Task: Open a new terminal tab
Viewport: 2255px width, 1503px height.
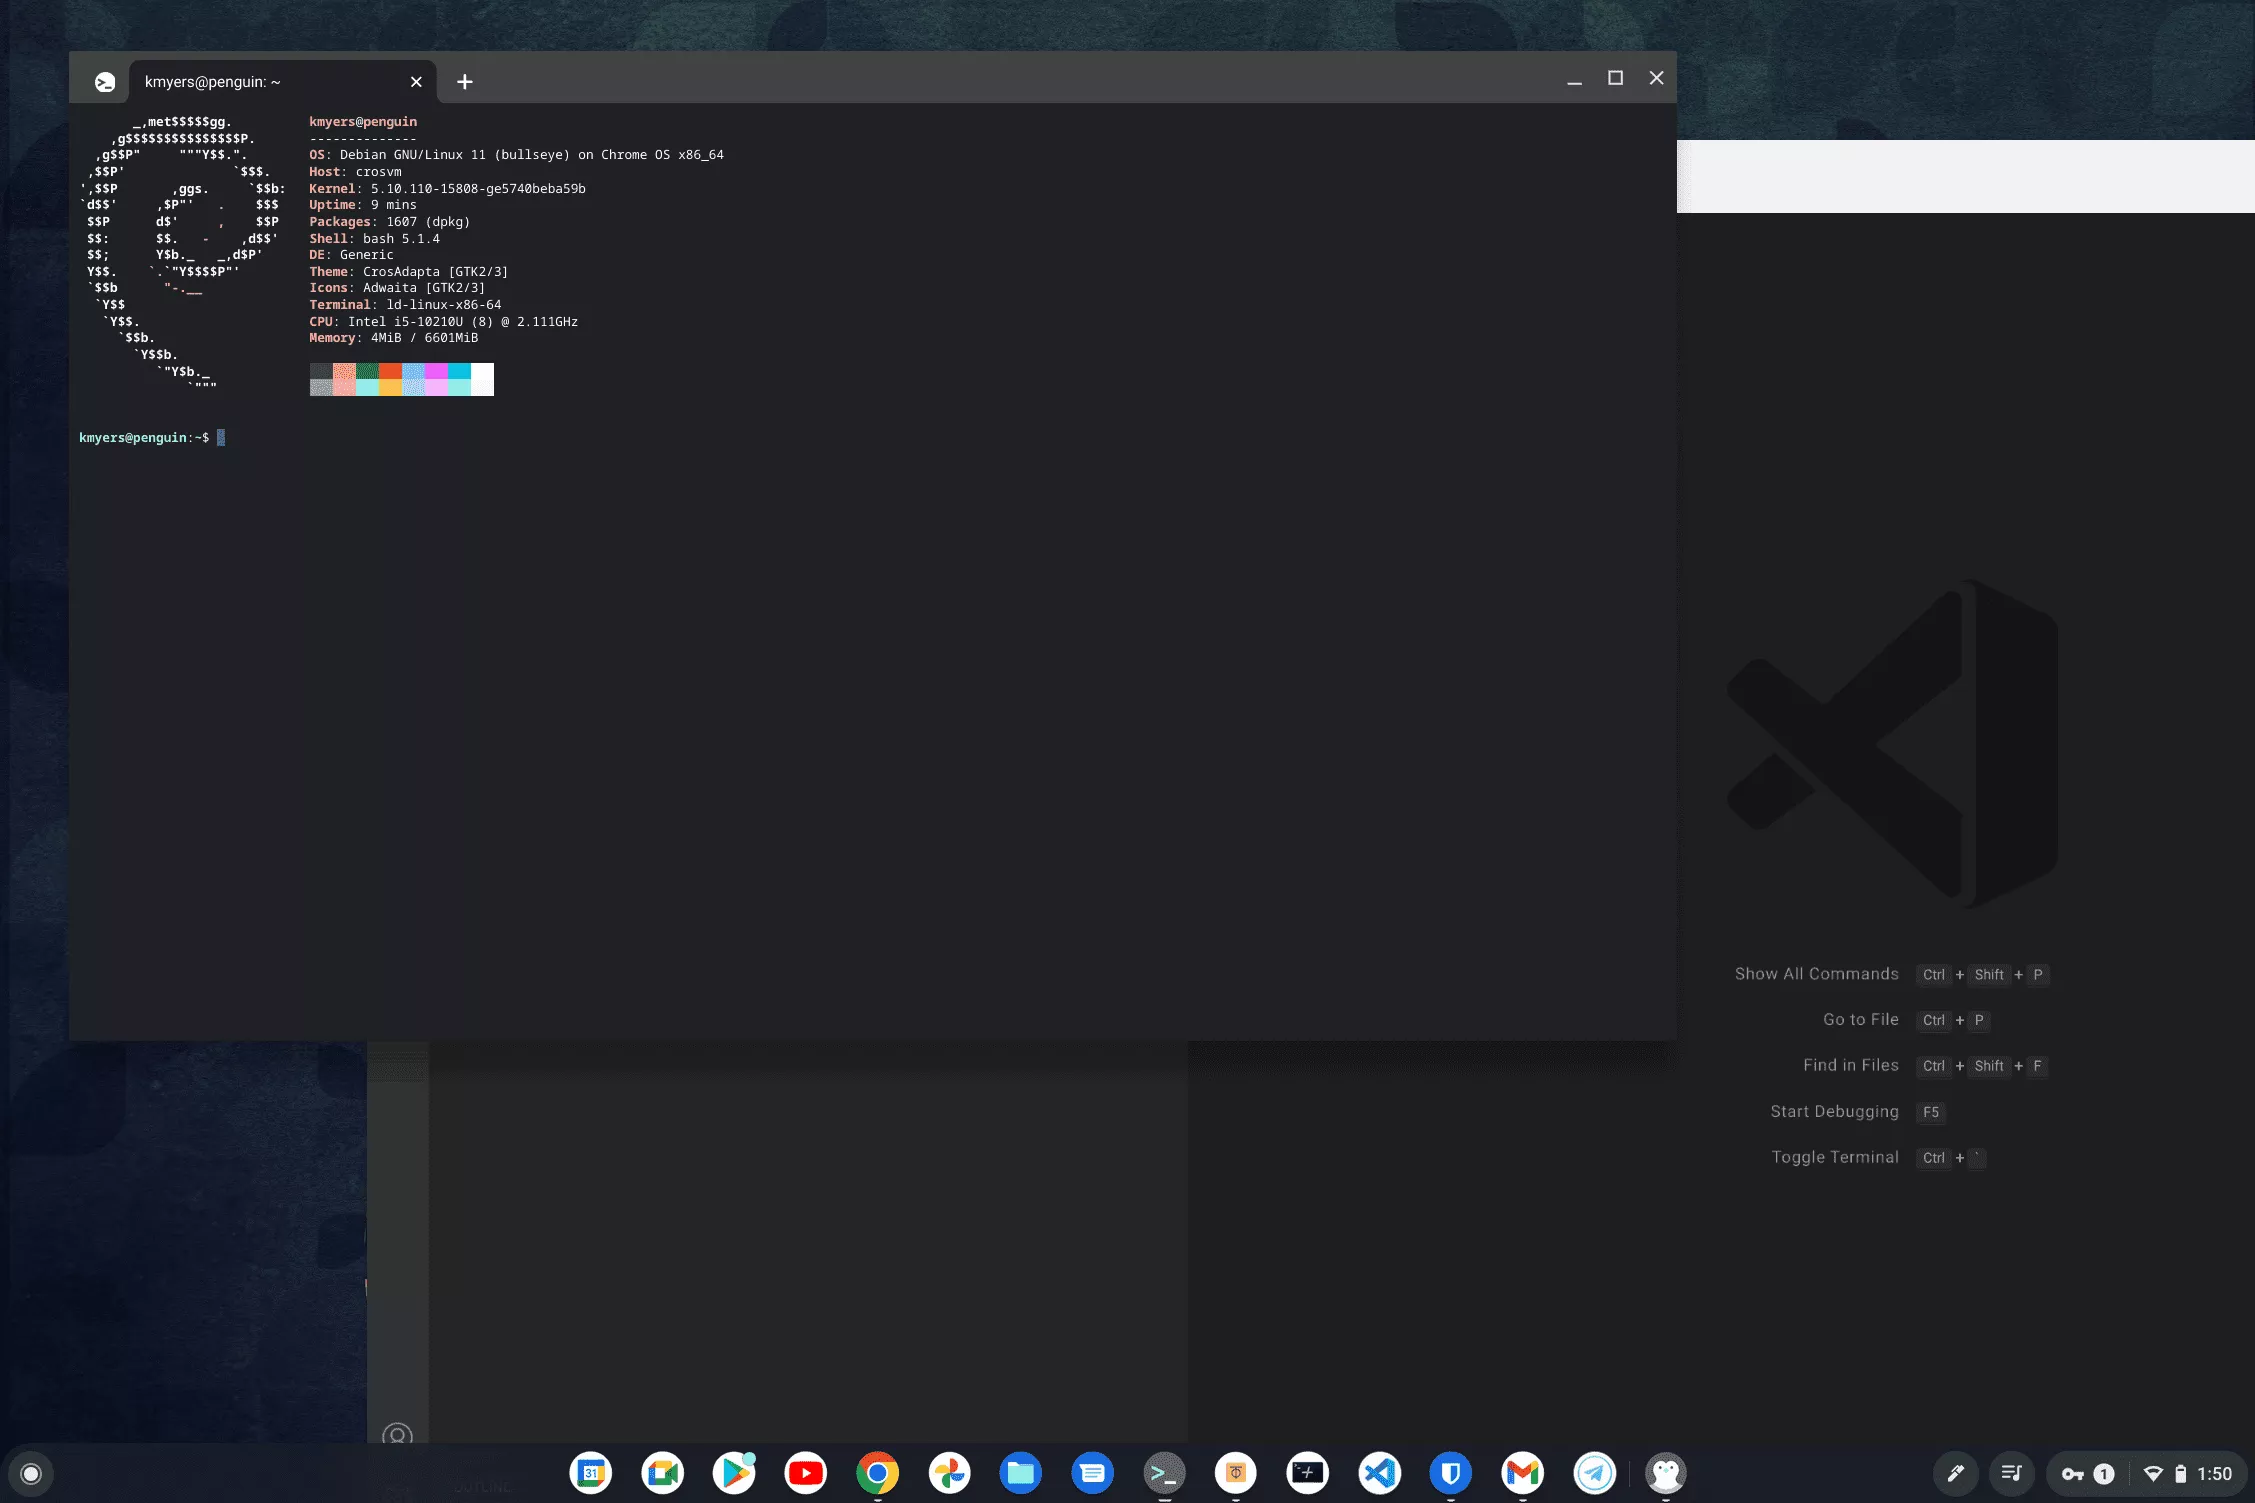Action: 465,82
